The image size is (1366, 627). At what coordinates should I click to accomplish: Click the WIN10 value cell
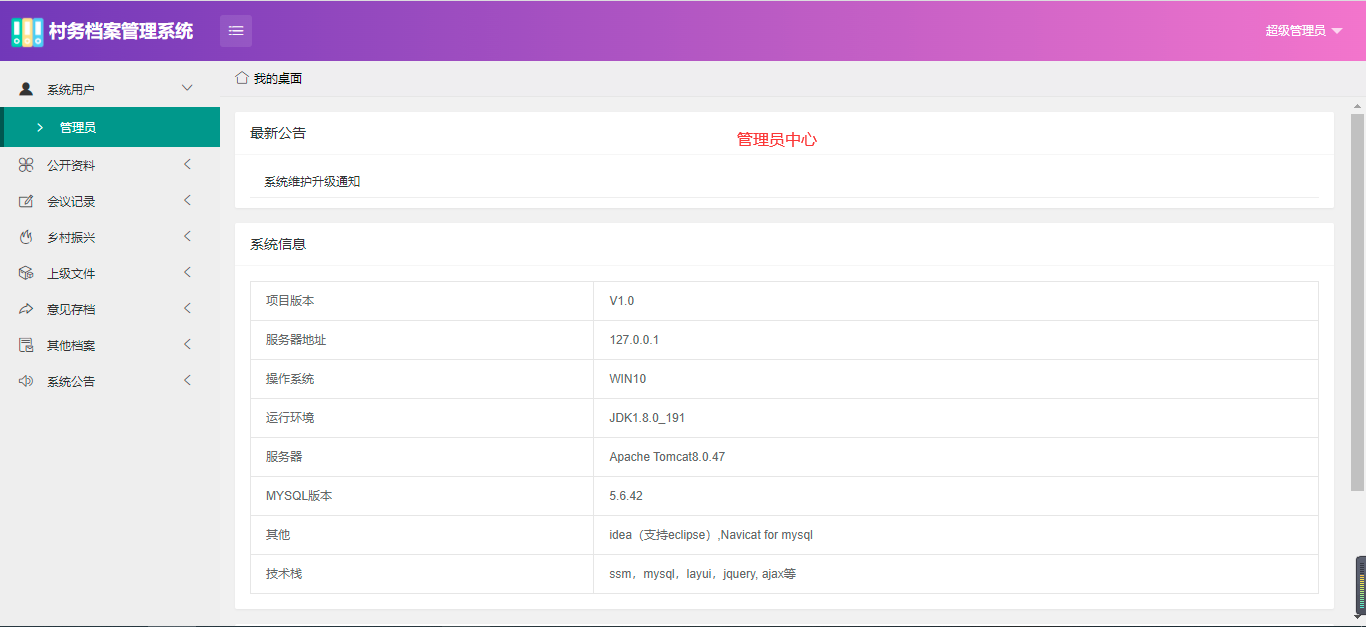click(x=956, y=379)
